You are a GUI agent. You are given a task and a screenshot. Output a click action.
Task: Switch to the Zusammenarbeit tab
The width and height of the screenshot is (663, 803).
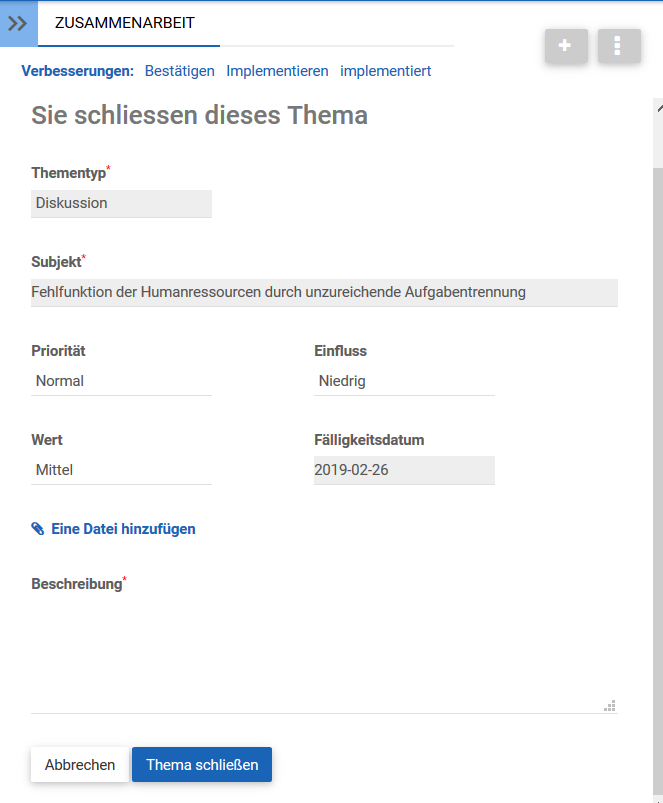point(125,23)
